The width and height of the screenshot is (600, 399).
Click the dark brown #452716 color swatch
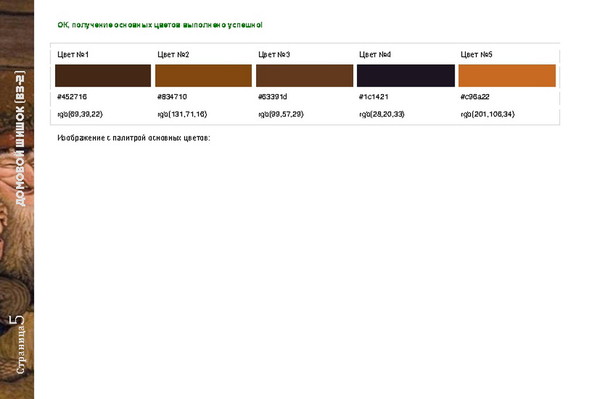[x=103, y=76]
